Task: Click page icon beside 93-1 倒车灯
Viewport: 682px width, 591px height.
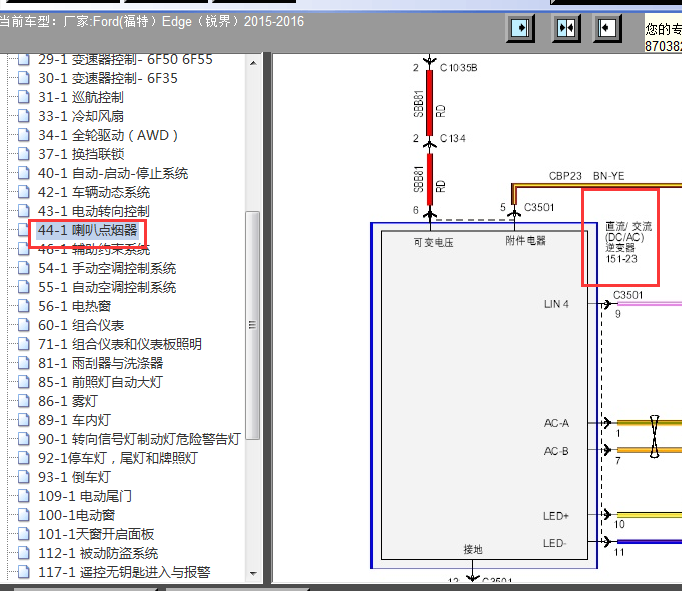Action: pyautogui.click(x=23, y=477)
